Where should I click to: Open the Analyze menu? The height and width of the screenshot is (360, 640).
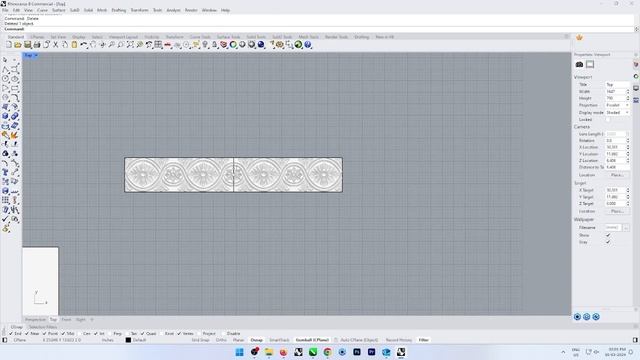173,10
